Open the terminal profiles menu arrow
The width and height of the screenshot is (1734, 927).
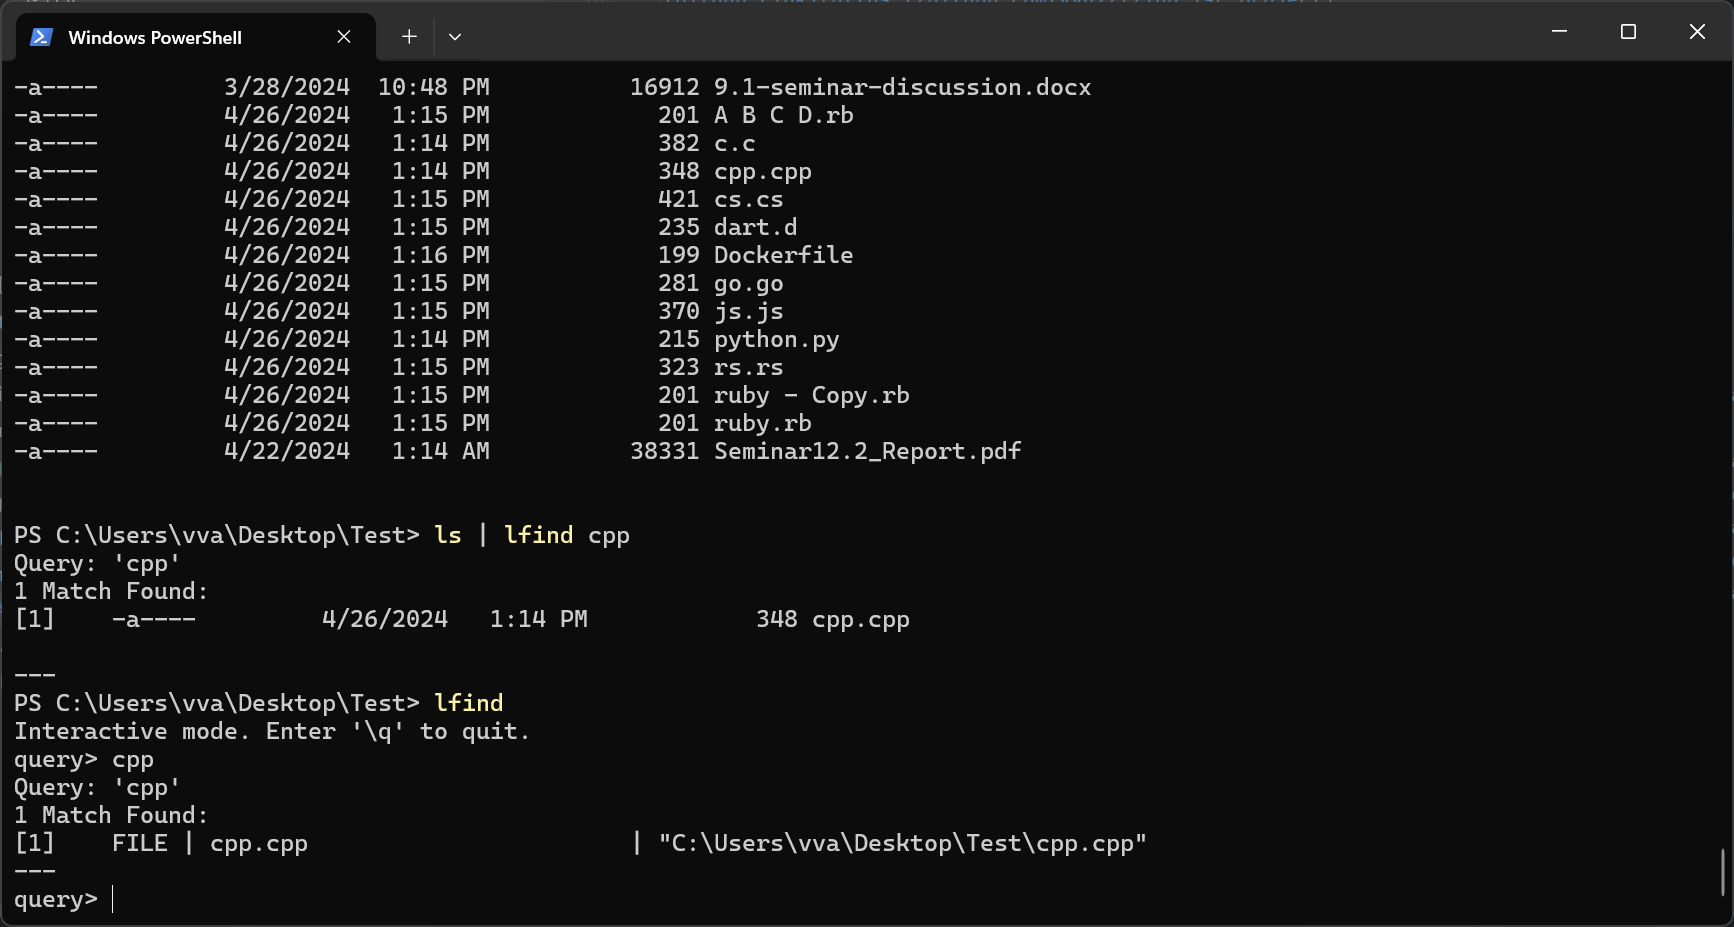455,36
